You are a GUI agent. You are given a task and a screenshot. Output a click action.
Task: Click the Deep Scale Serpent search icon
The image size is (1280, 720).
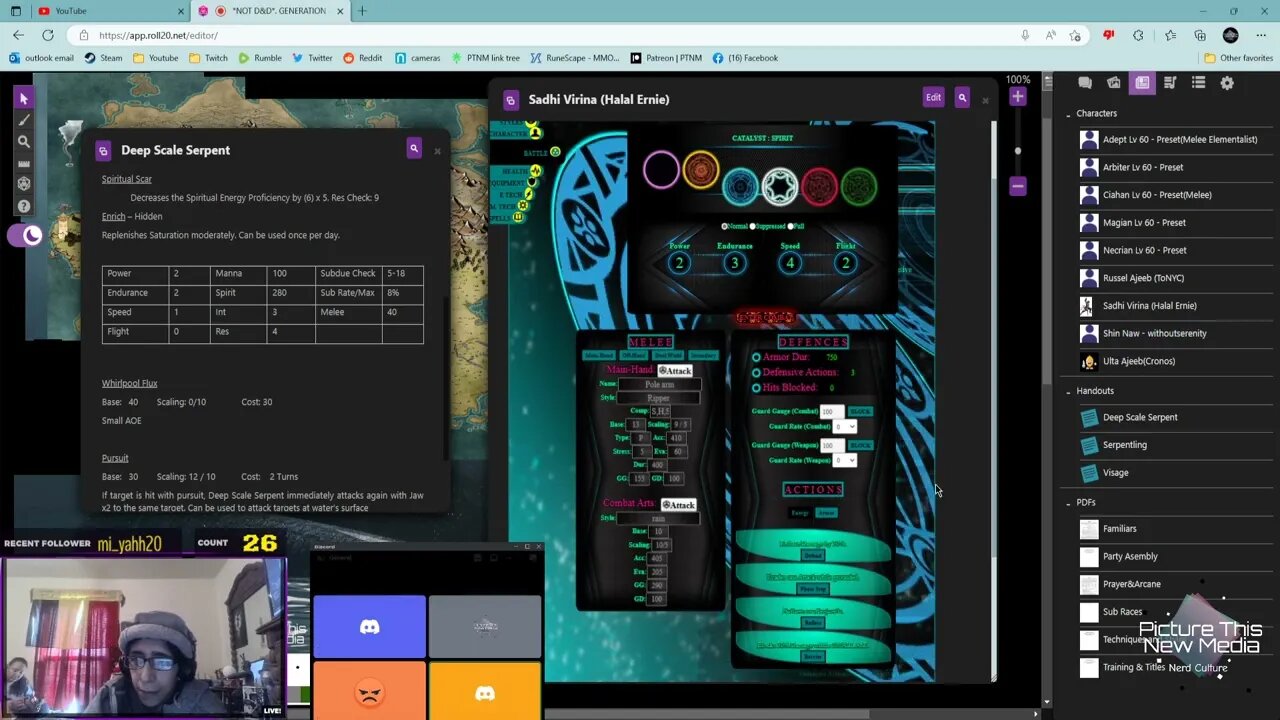coord(414,148)
